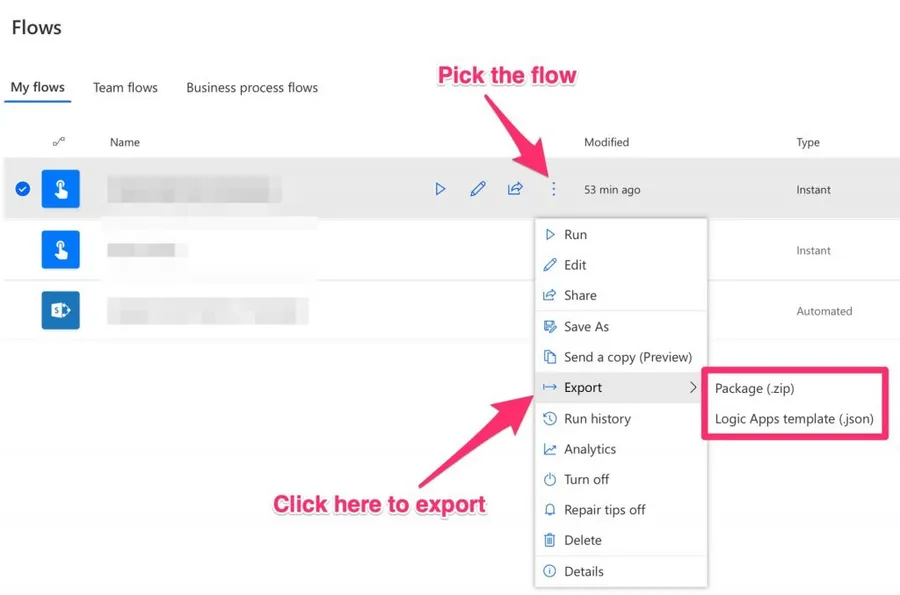Select Turn off in context menu
Screen dimensions: 900x595
pos(586,479)
